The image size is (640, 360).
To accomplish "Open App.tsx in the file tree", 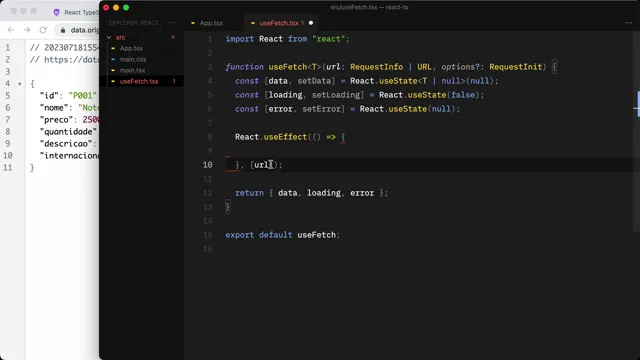I will (x=131, y=48).
